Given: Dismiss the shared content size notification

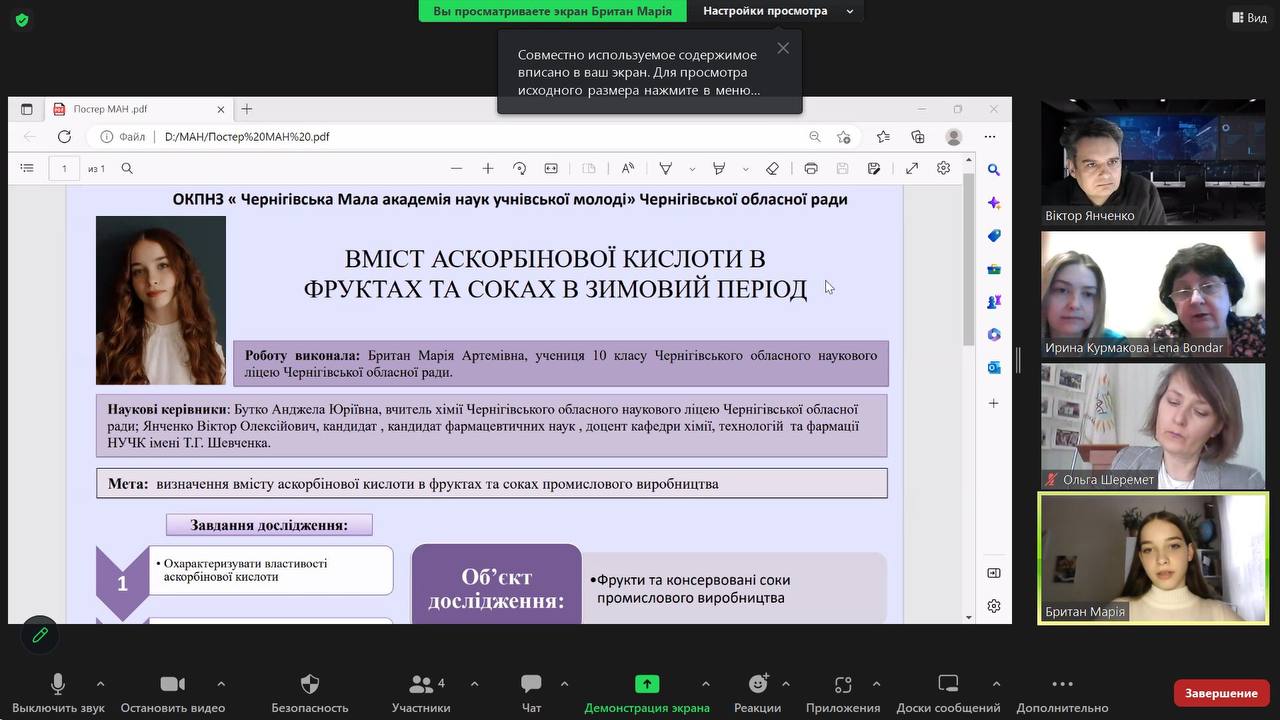Looking at the screenshot, I should tap(783, 48).
